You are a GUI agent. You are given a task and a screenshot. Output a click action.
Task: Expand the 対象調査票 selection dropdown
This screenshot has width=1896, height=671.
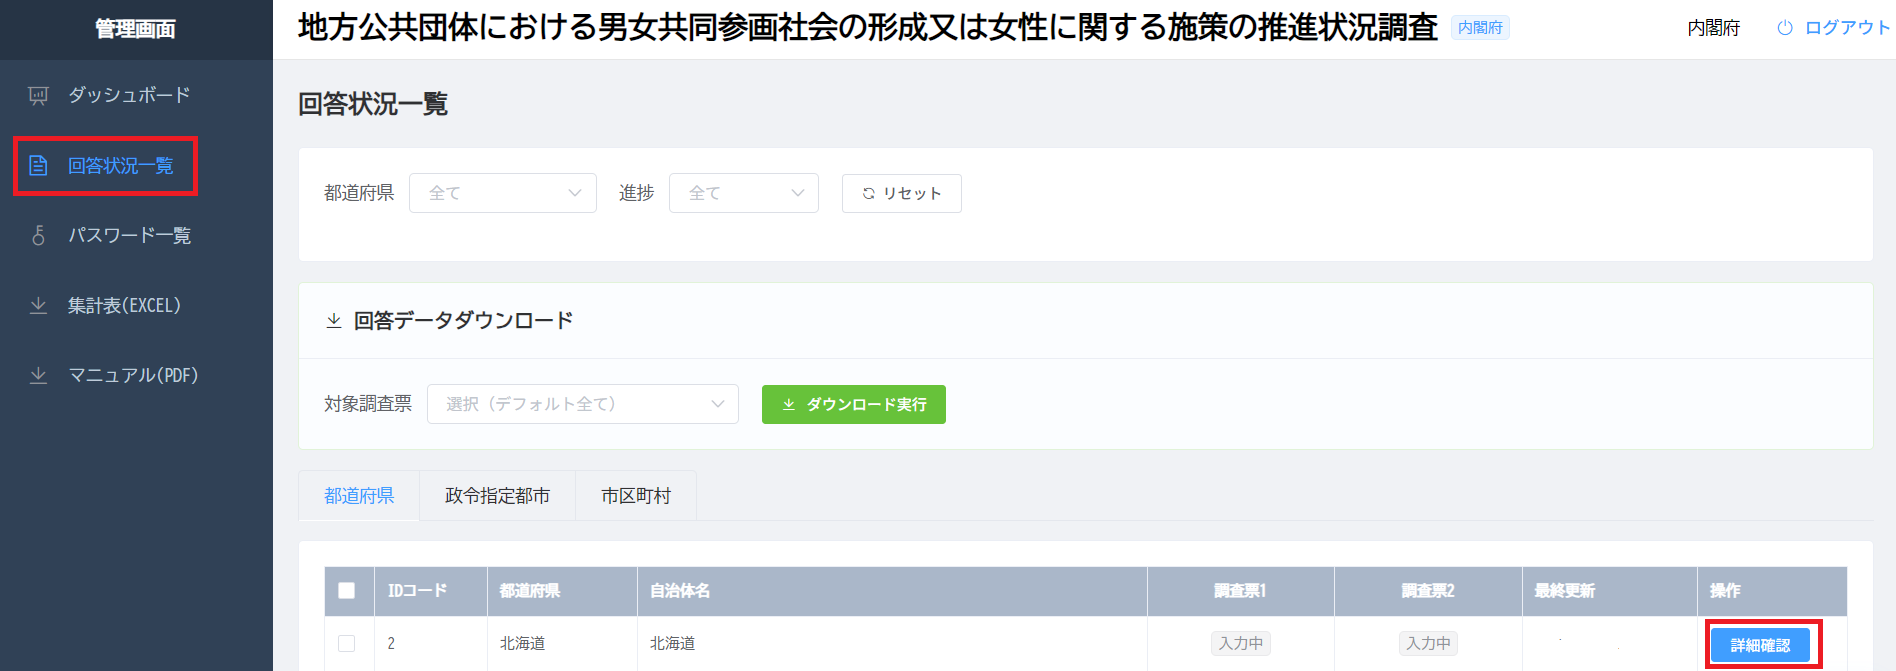pos(583,404)
